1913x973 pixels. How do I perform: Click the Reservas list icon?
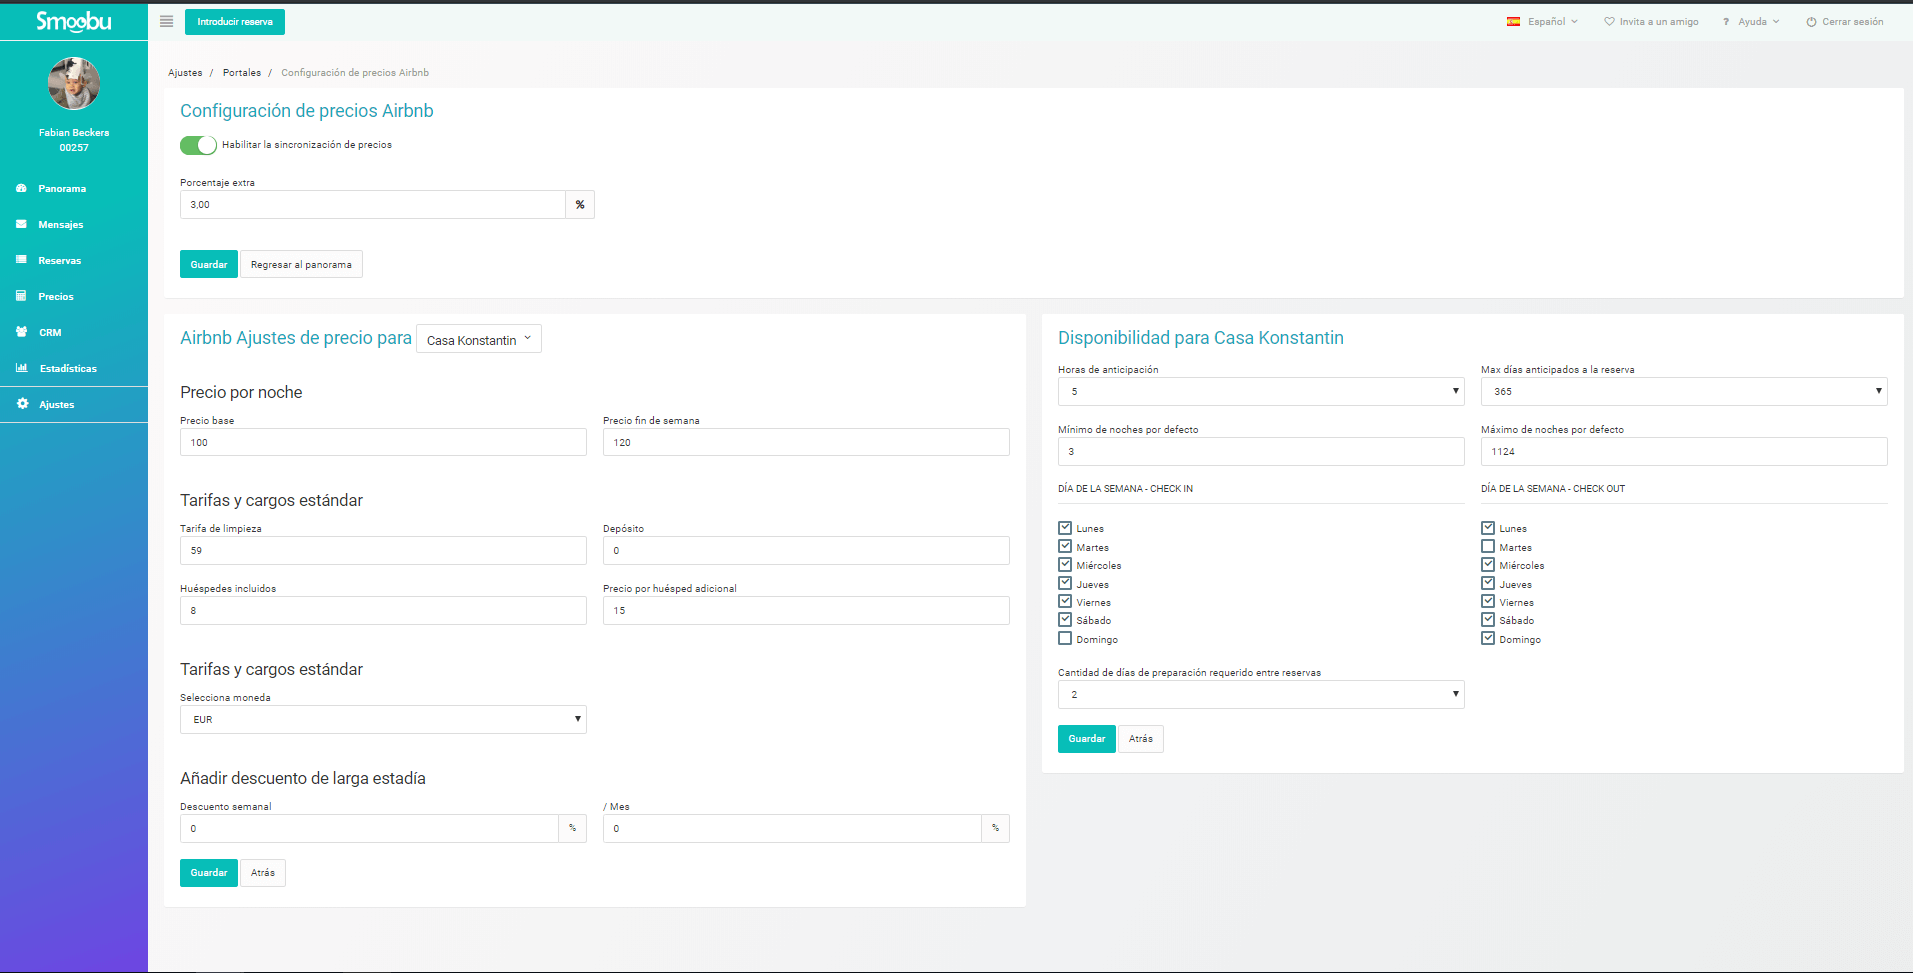(x=21, y=260)
